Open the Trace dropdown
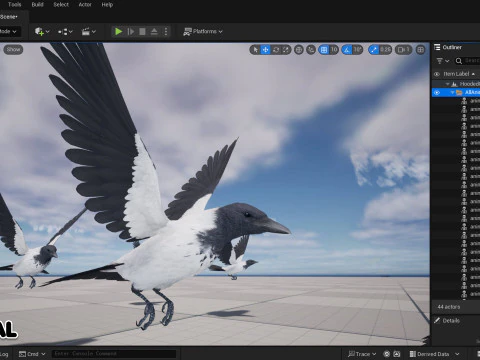 point(362,354)
